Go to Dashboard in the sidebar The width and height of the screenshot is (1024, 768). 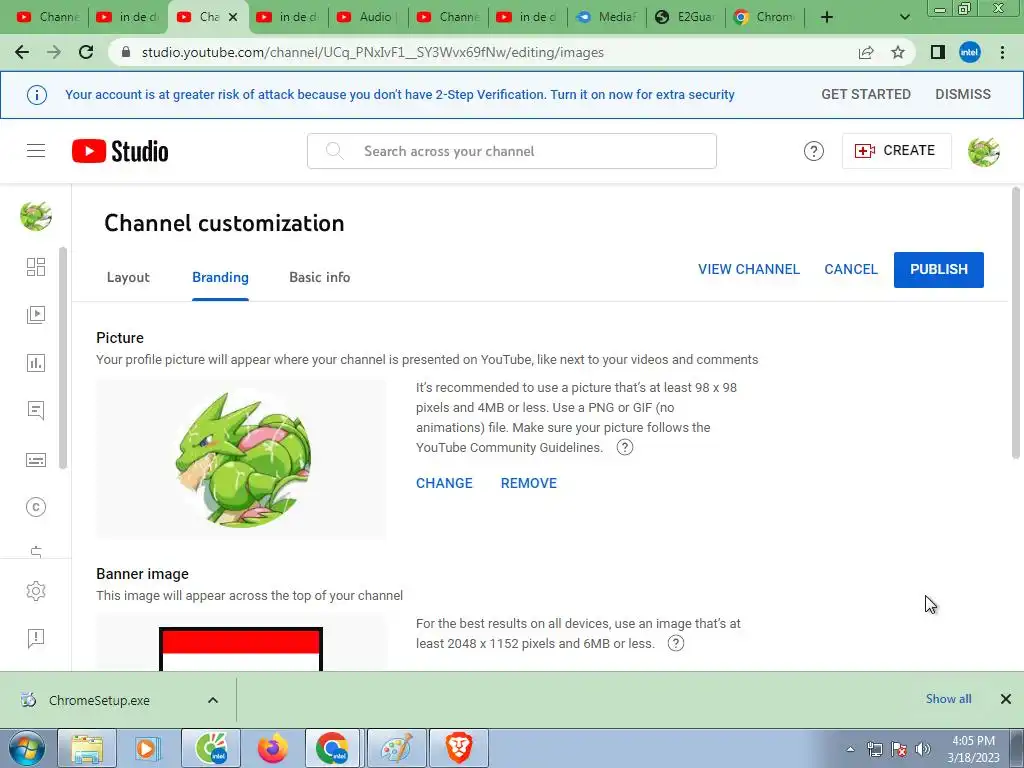coord(36,266)
